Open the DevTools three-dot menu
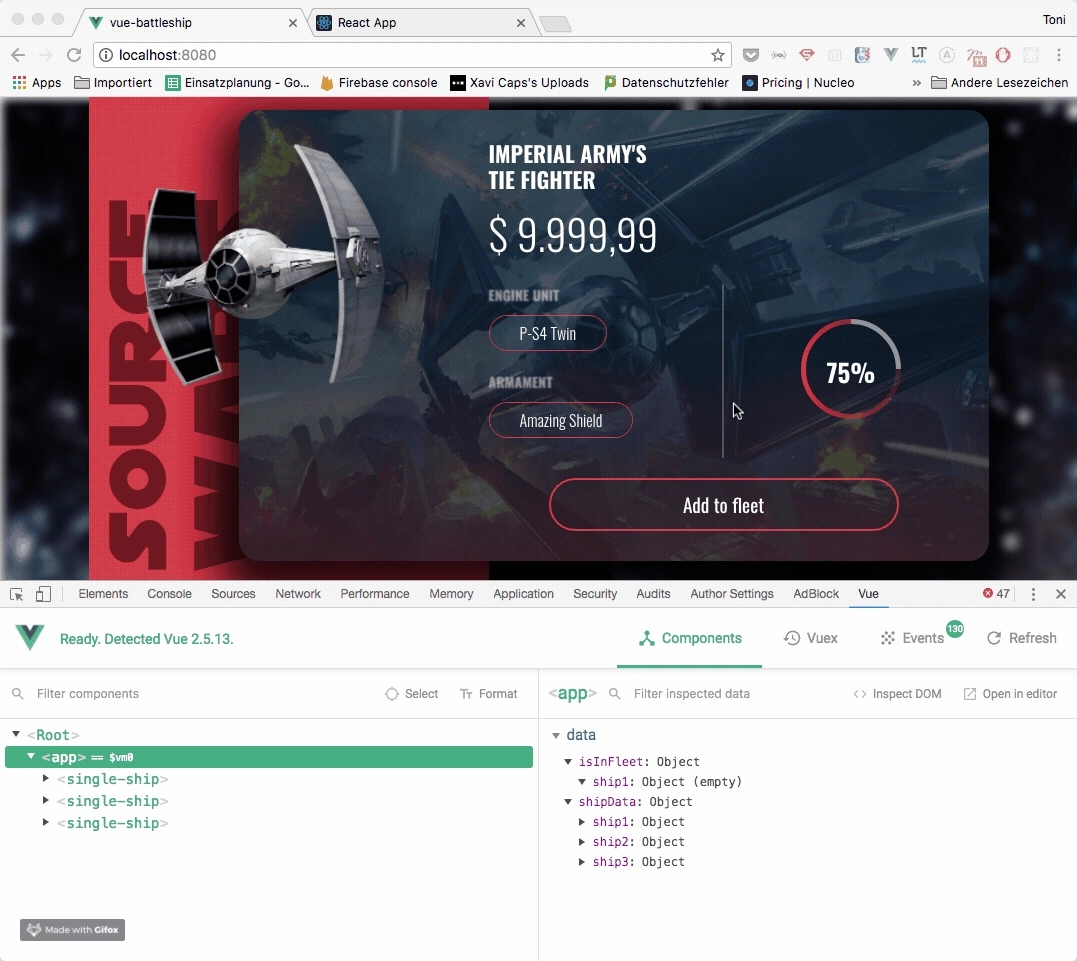 [x=1033, y=594]
